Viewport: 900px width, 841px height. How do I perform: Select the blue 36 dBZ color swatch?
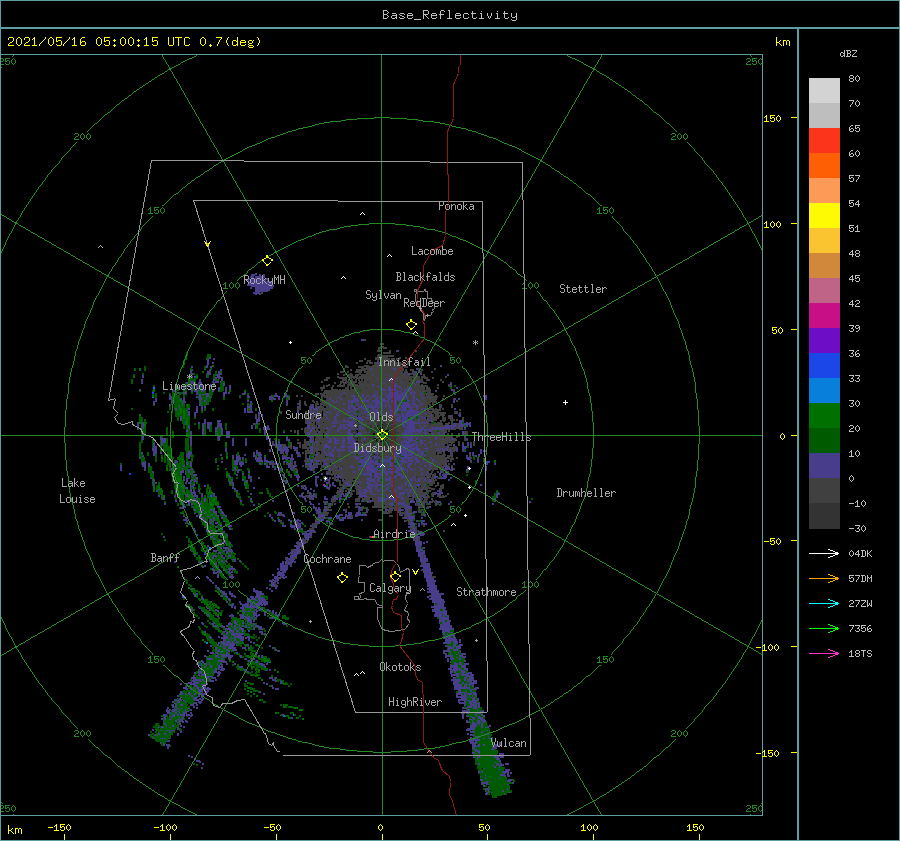tap(824, 366)
